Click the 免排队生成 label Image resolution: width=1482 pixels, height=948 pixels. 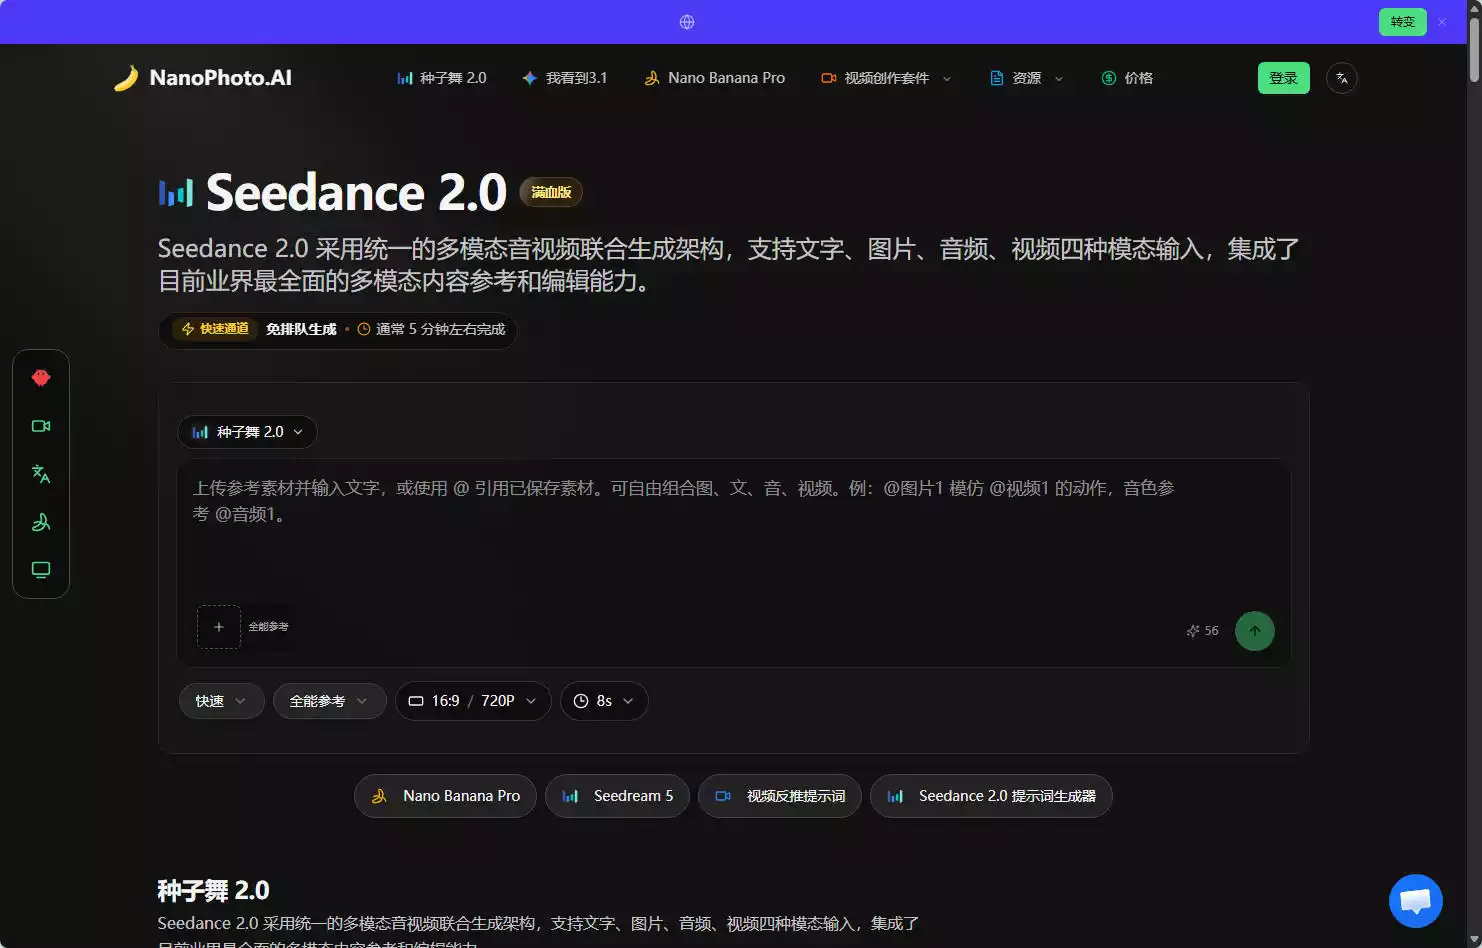pyautogui.click(x=301, y=329)
